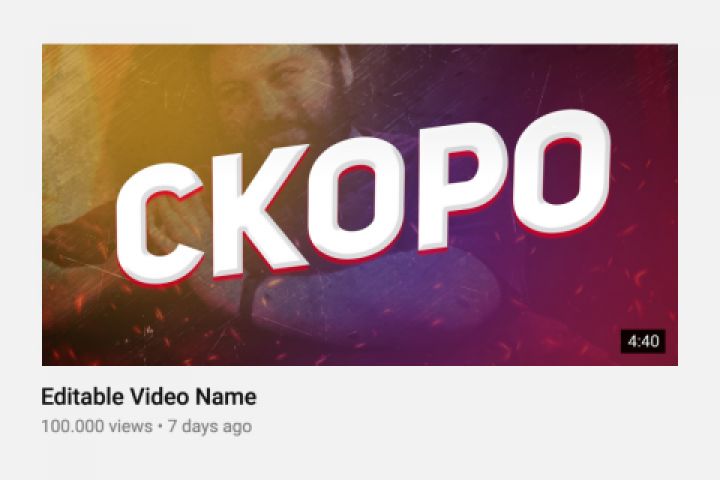Click the word Editable in the title
This screenshot has width=720, height=480.
point(83,397)
